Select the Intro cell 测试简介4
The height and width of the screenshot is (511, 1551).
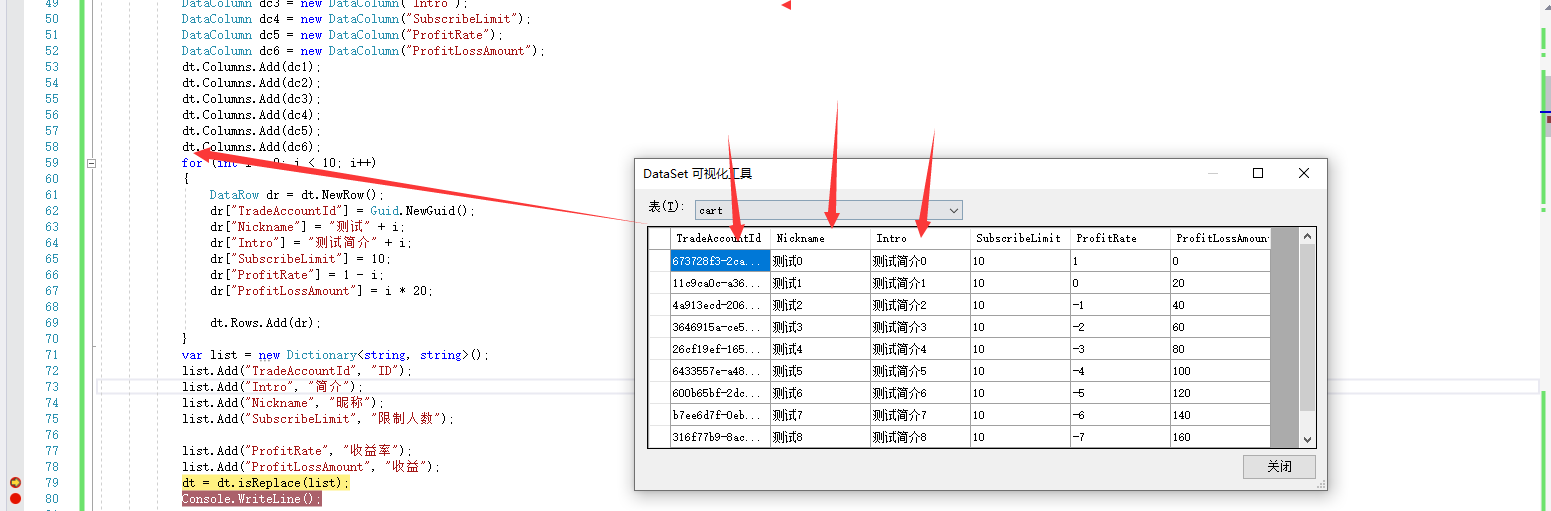pos(920,349)
